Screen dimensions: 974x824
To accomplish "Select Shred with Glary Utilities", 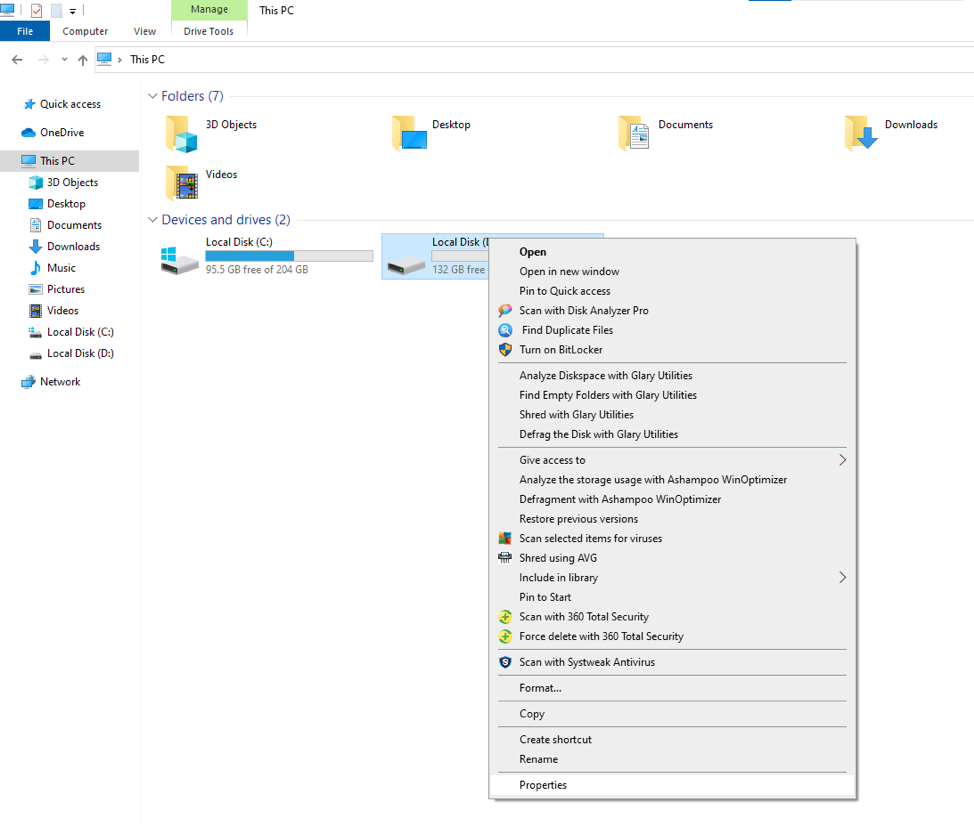I will tap(672, 415).
